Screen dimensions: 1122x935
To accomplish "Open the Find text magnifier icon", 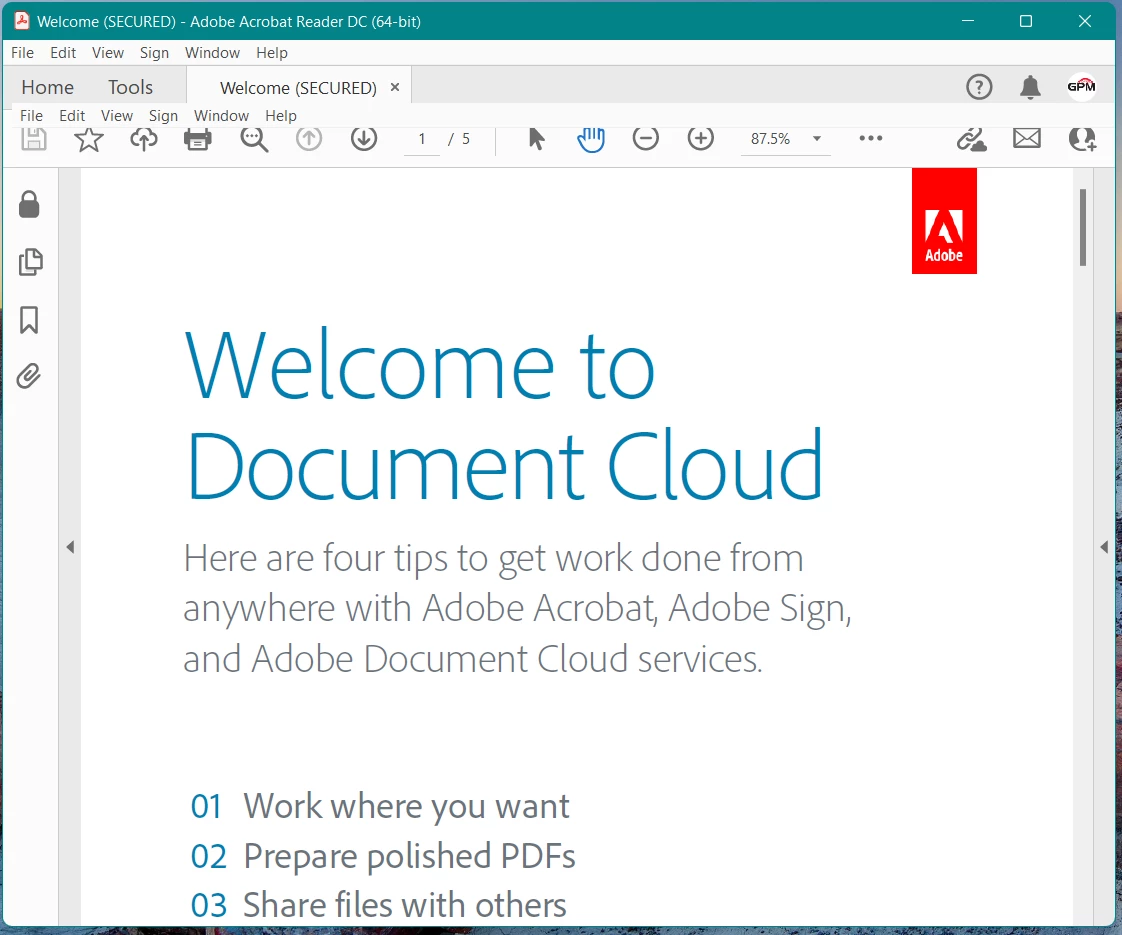I will pos(254,139).
